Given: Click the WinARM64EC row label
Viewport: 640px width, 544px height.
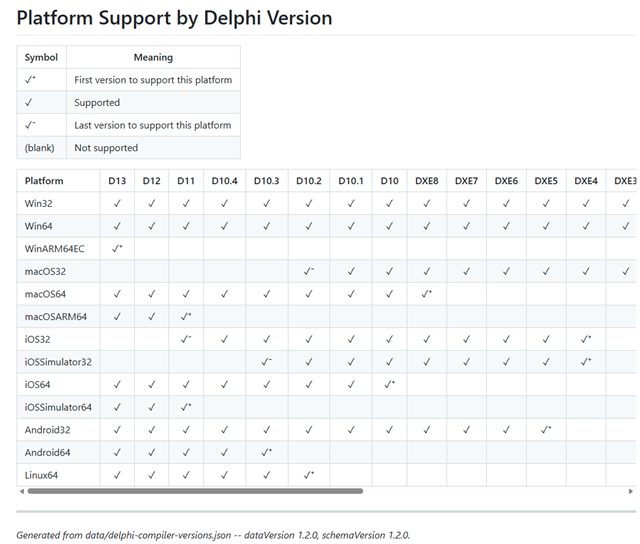Looking at the screenshot, I should click(x=54, y=249).
